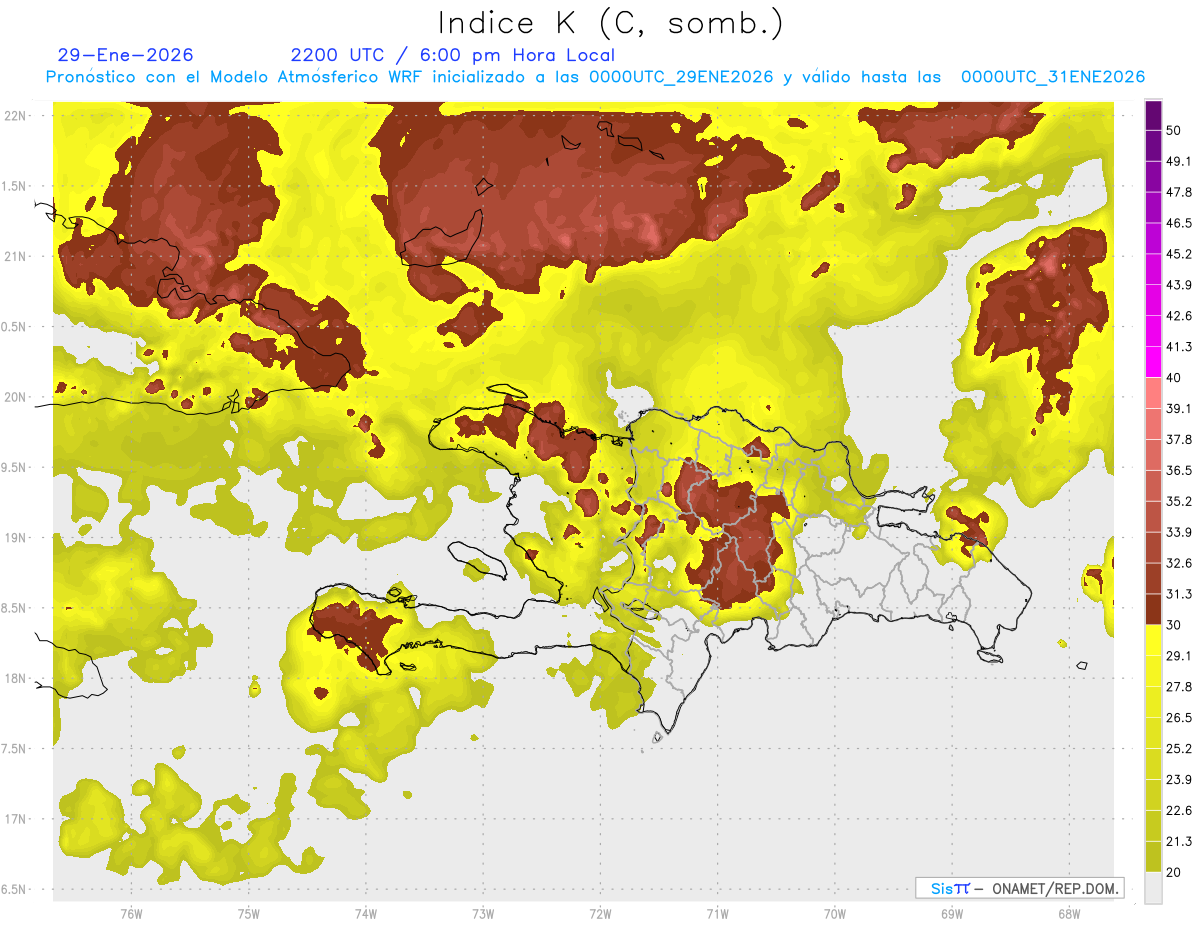Select latitude label '18N'
The width and height of the screenshot is (1200, 927).
(15, 678)
